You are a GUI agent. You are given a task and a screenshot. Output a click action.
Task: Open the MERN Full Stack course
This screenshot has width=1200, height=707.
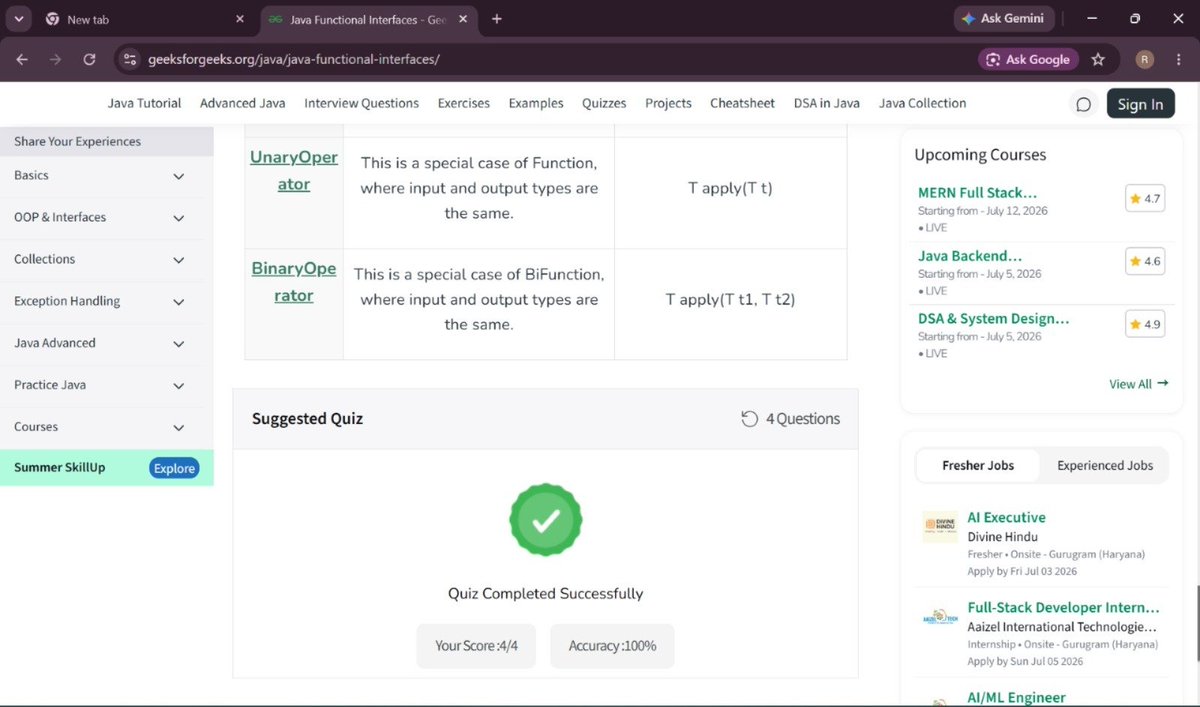tap(977, 193)
